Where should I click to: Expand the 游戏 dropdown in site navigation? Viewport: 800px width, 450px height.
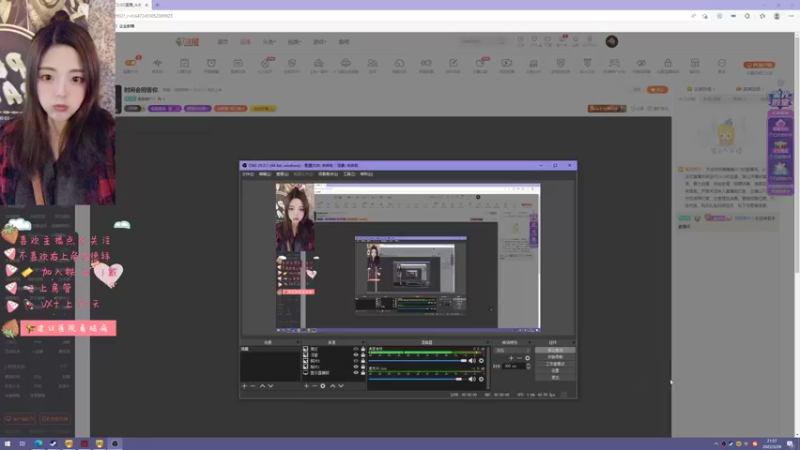[x=319, y=42]
